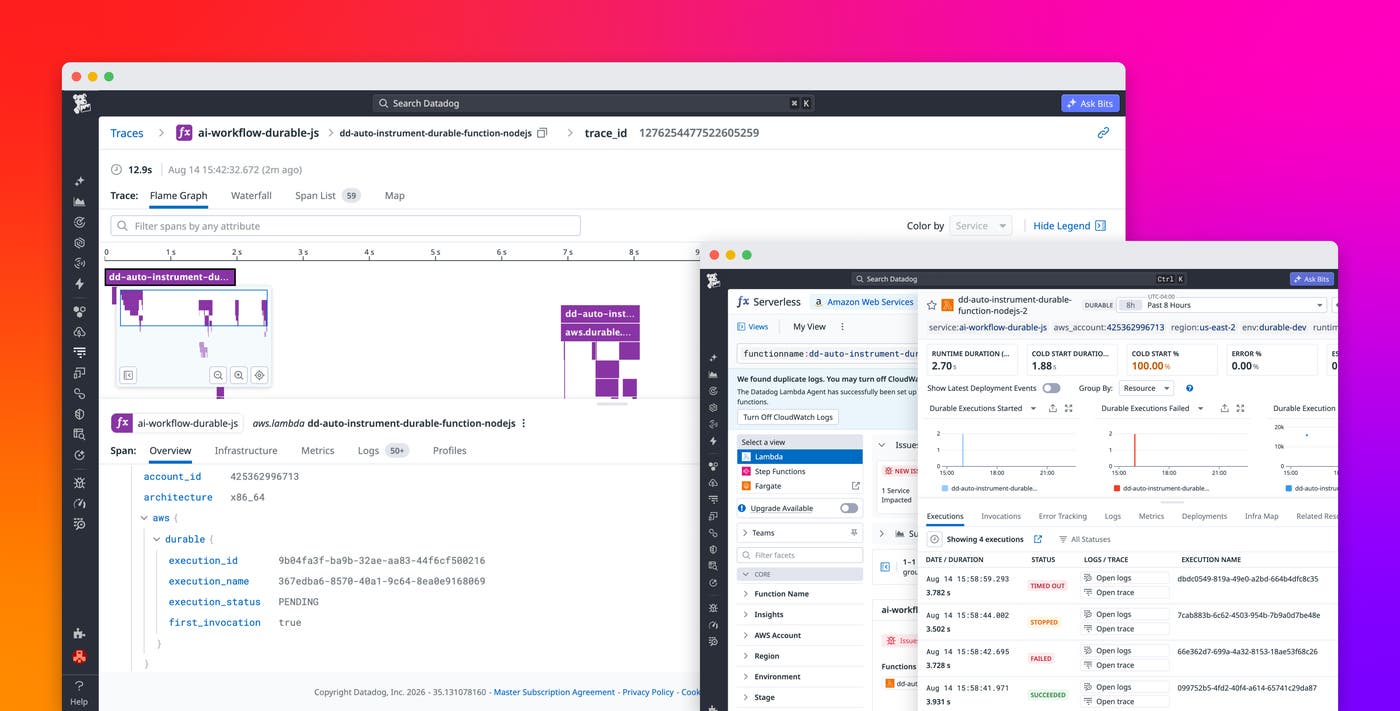Open Help in the Traces window sidebar
Image resolution: width=1400 pixels, height=711 pixels.
tap(79, 692)
